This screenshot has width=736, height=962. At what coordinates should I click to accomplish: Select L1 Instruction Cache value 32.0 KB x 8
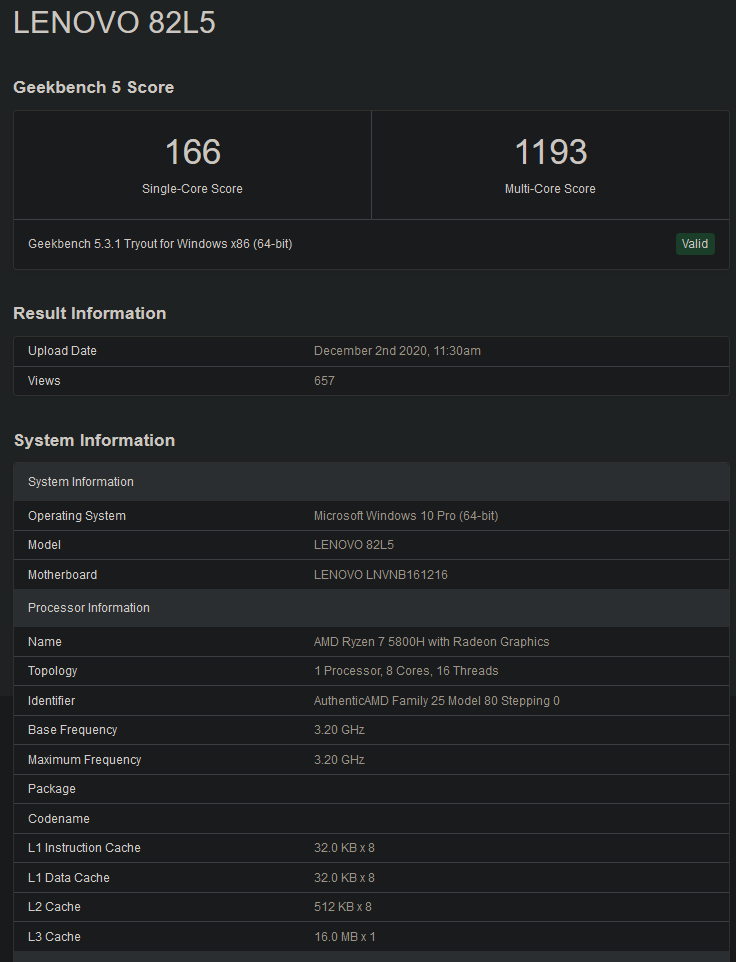pos(344,848)
